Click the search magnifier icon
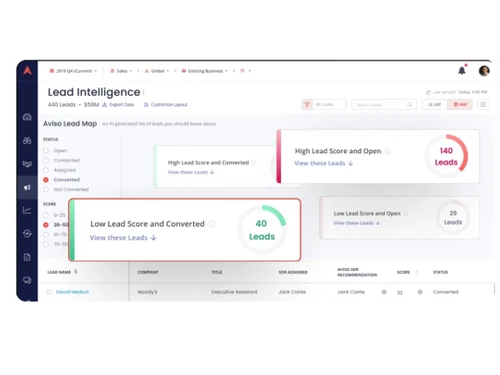The height and width of the screenshot is (375, 500). click(x=409, y=105)
